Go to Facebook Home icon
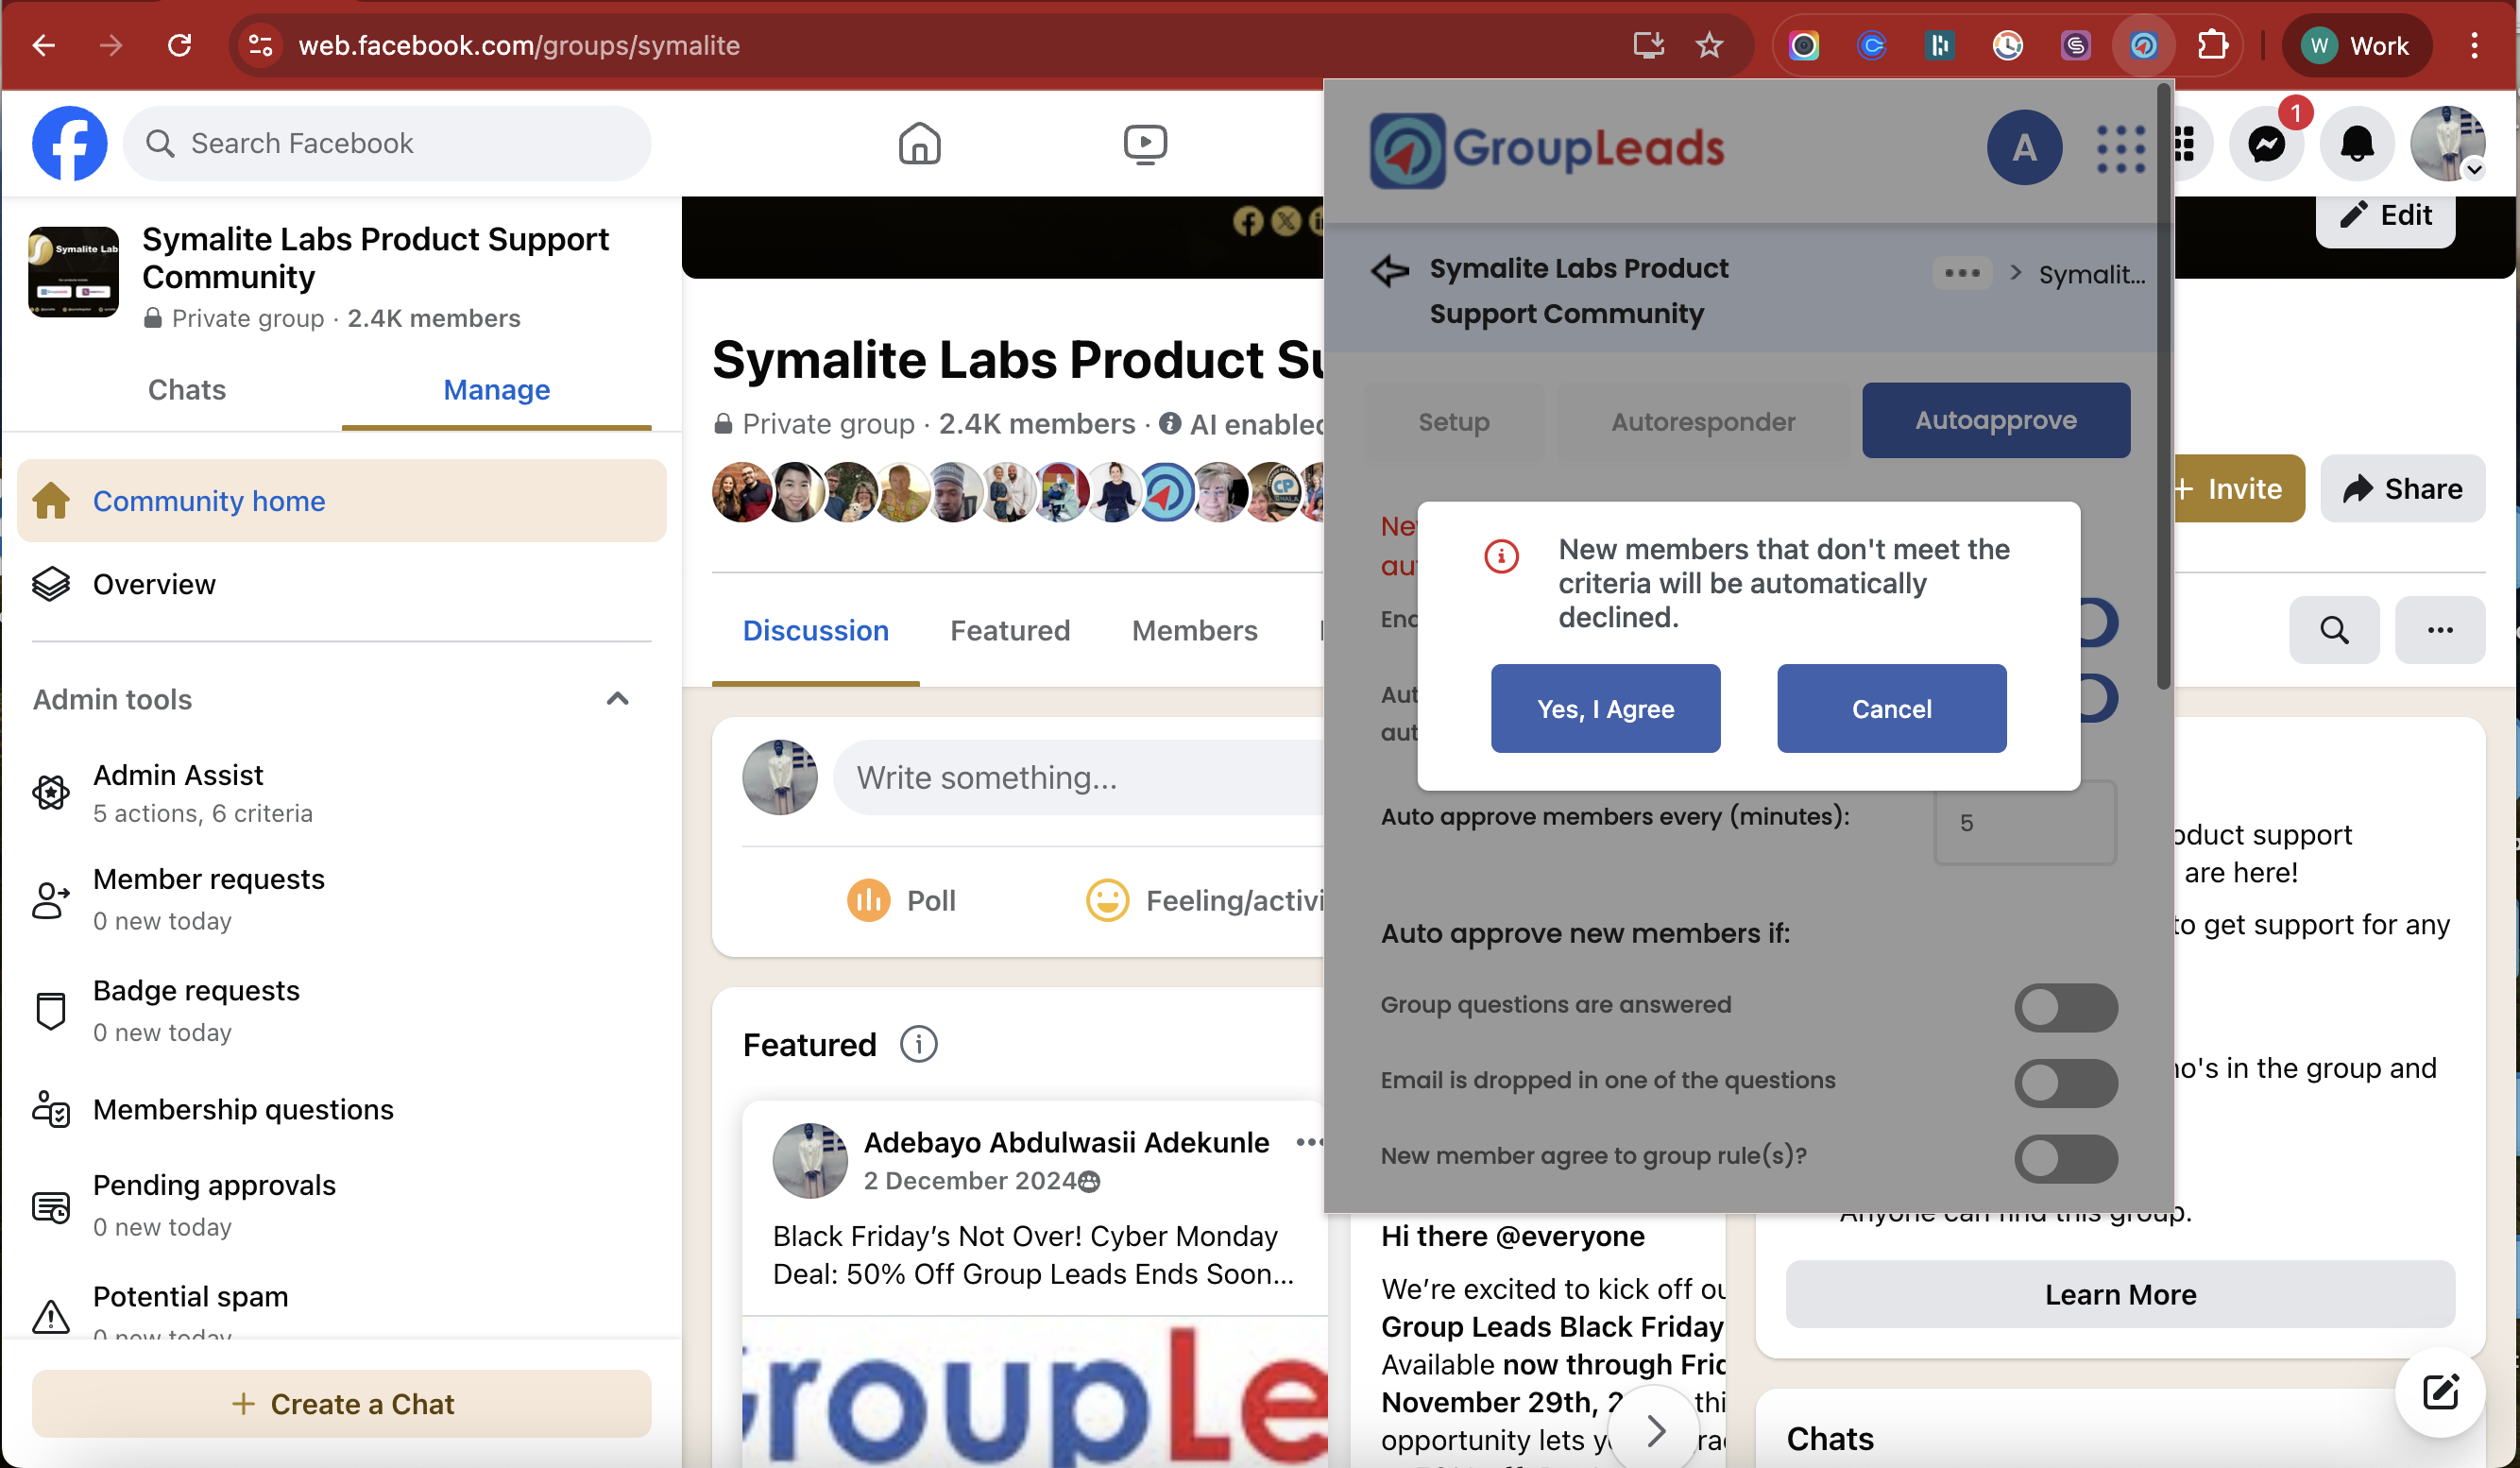Viewport: 2520px width, 1468px height. 919,143
